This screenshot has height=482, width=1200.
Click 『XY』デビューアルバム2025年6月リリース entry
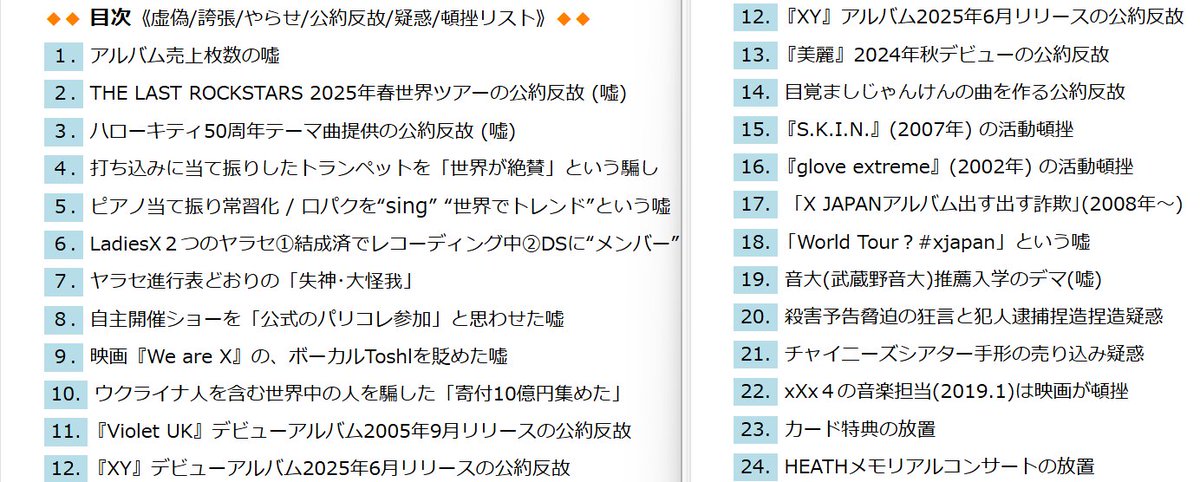tap(329, 468)
